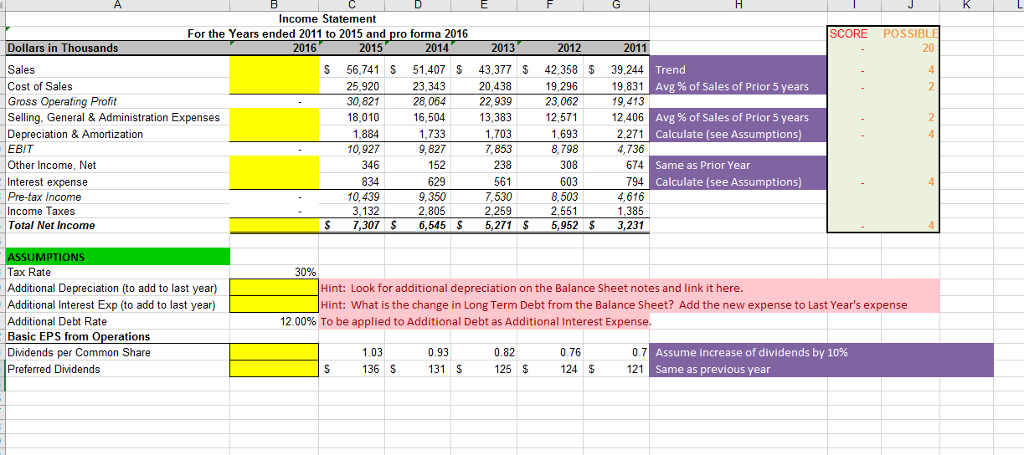Select yellow Additional Depreciation assumption cell
Image resolution: width=1024 pixels, height=455 pixels.
274,288
